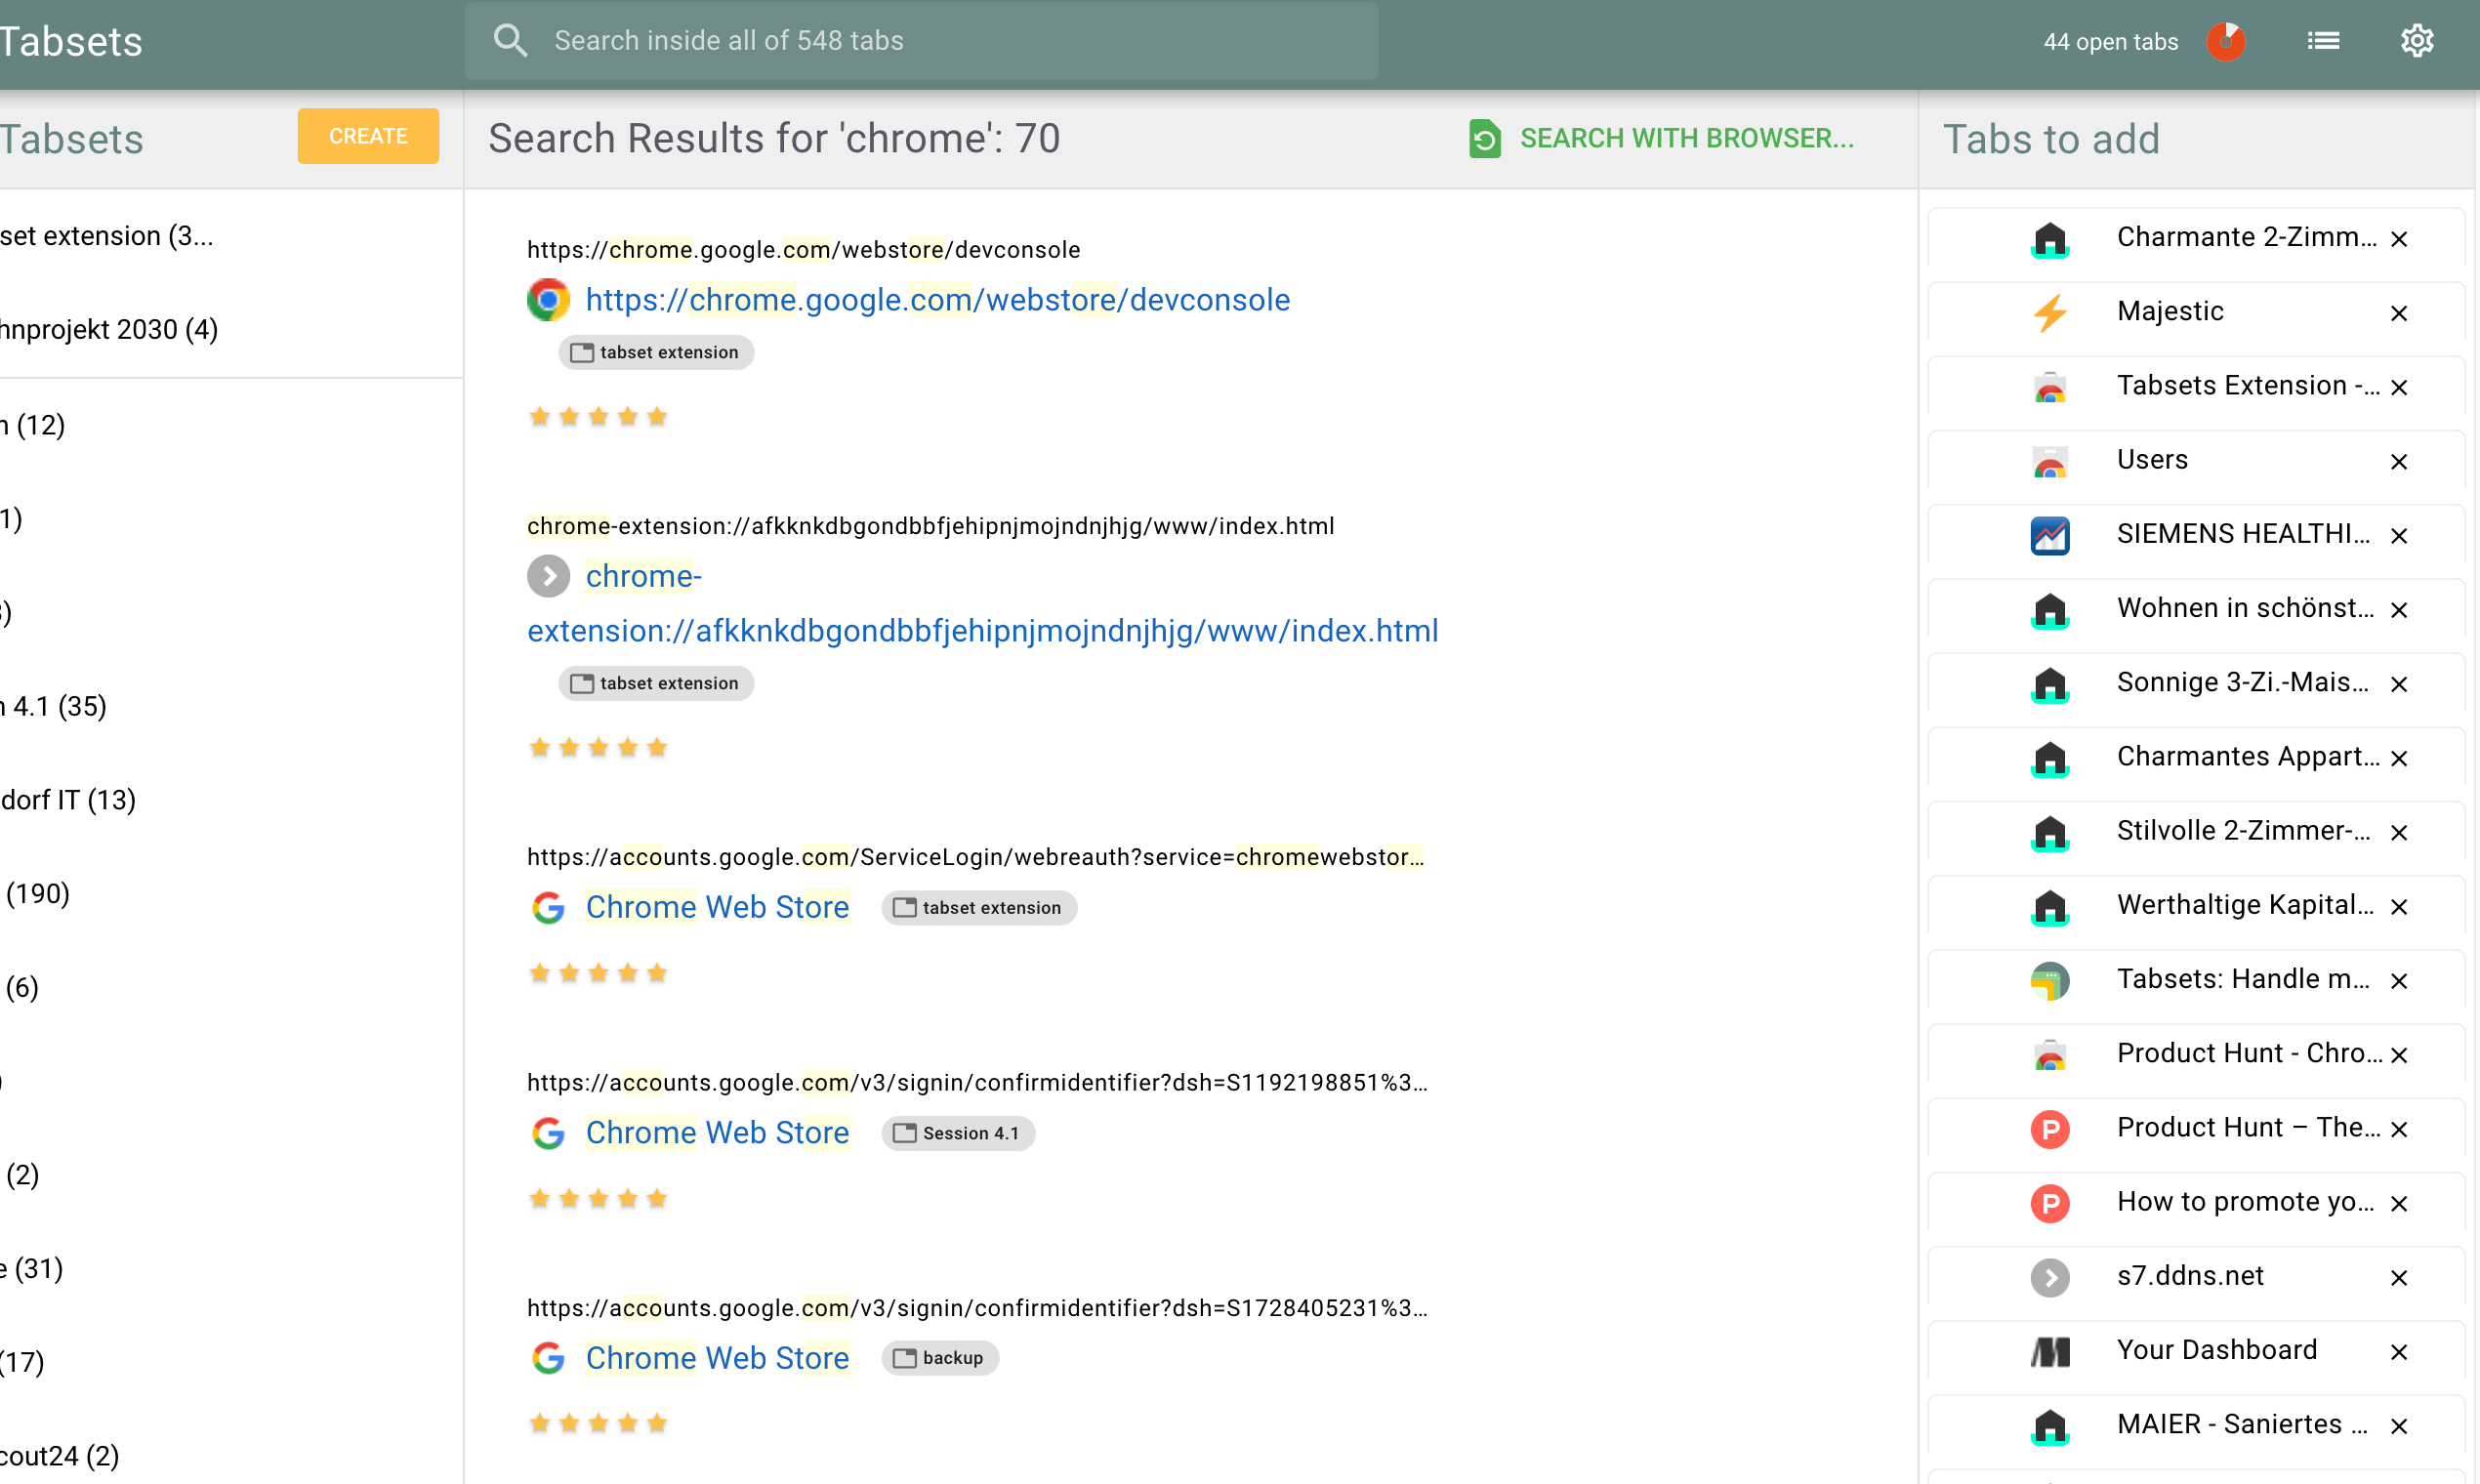Click the SIEMENS HEALTHI chart icon
The width and height of the screenshot is (2480, 1484).
tap(2050, 535)
